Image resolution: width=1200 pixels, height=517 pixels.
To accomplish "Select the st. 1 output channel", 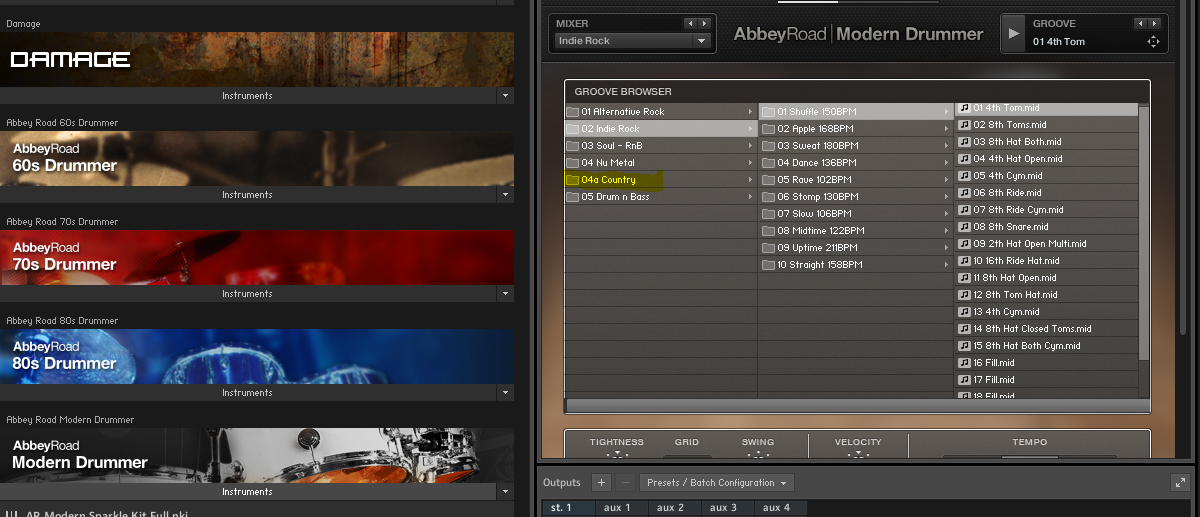I will click(x=563, y=508).
